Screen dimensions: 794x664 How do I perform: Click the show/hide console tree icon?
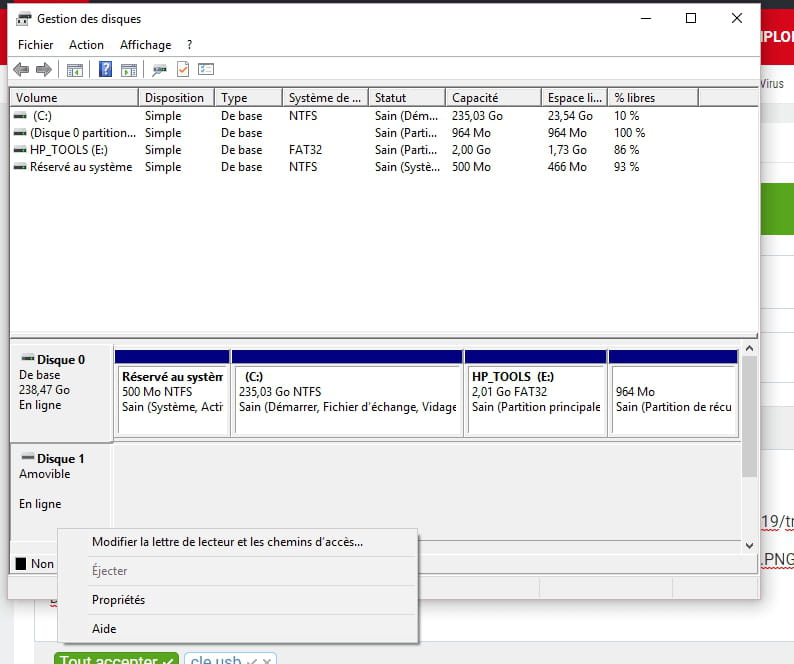74,70
